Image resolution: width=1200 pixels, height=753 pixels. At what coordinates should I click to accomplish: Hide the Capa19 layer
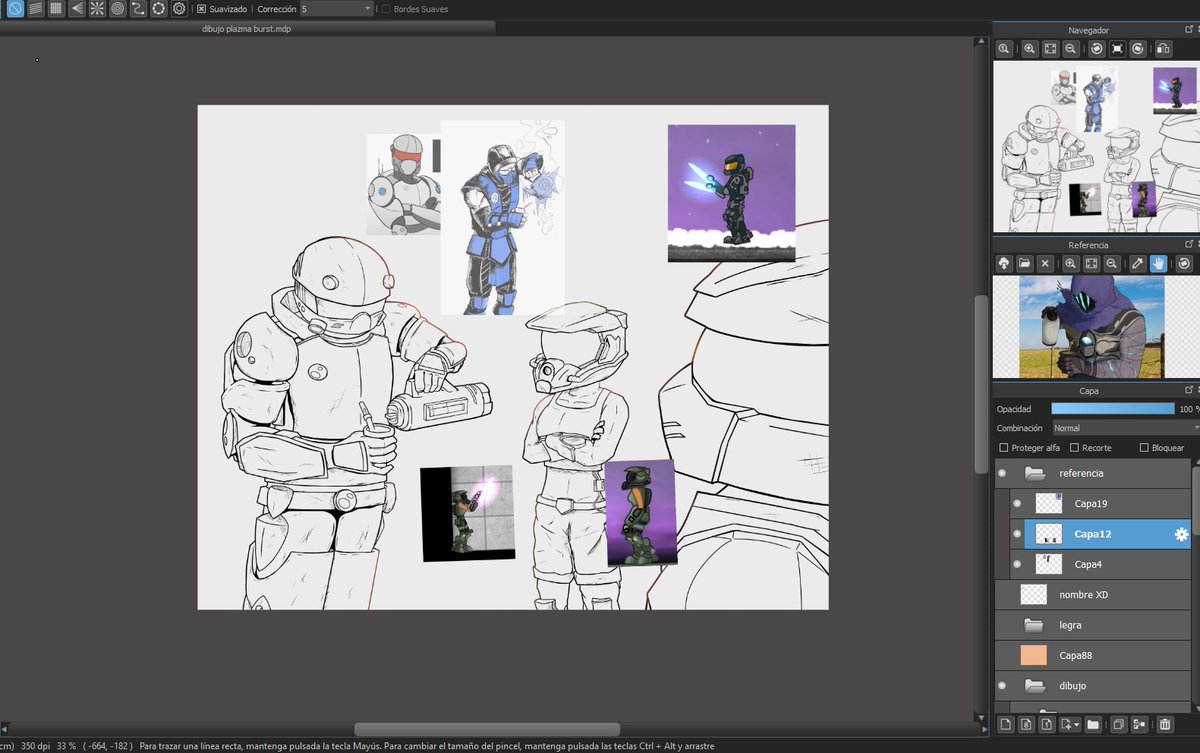coord(1017,503)
